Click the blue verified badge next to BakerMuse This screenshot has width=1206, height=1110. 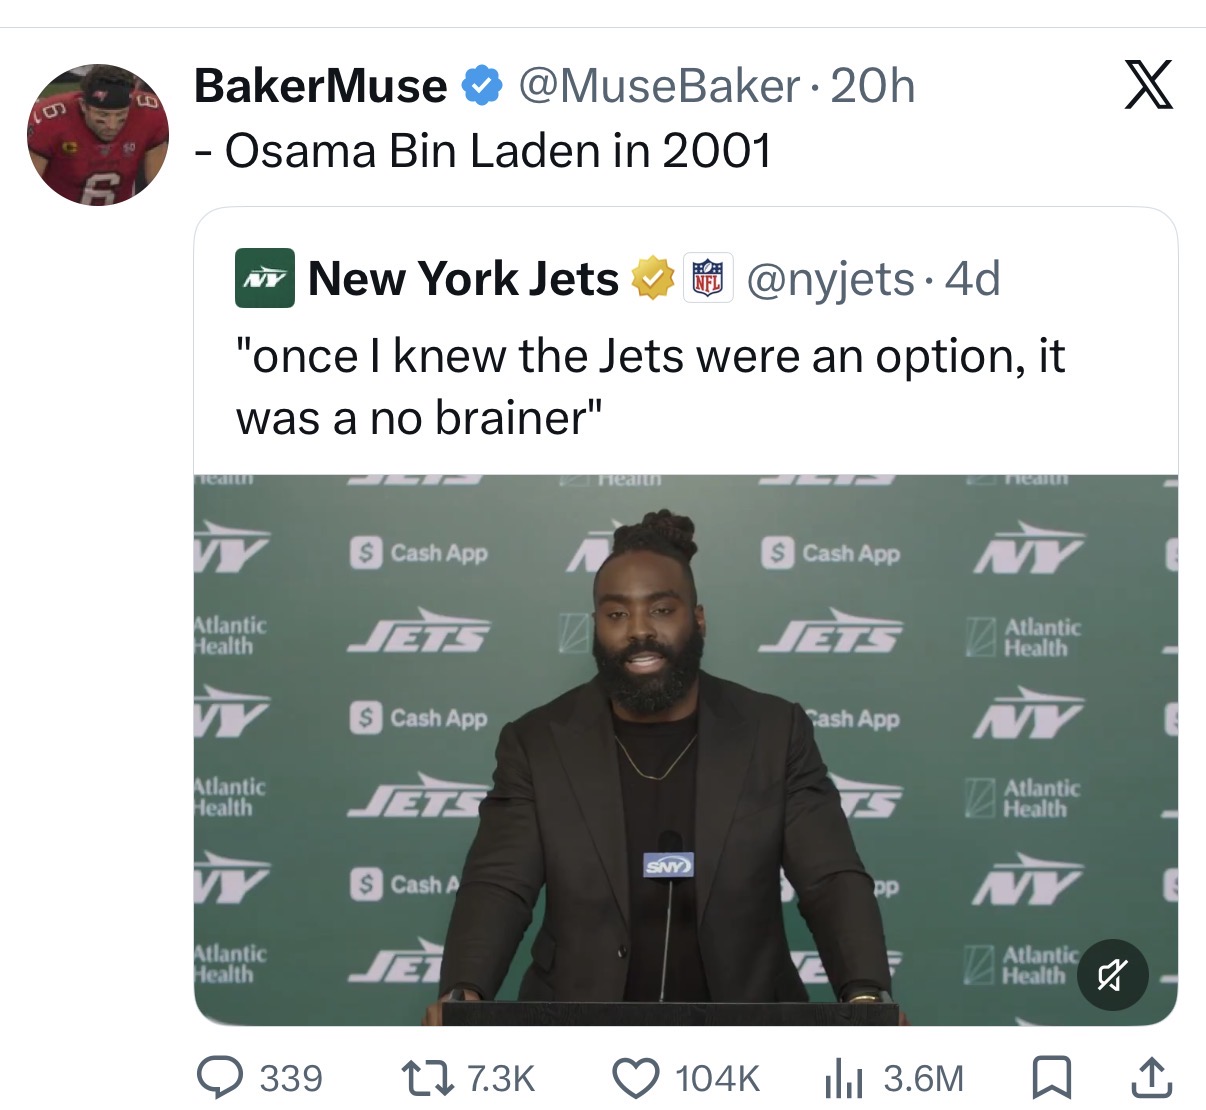tap(481, 86)
